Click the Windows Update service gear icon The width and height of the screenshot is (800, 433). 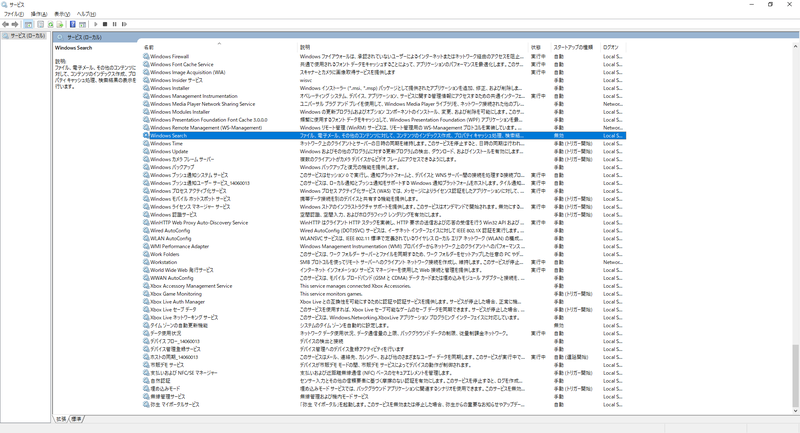point(146,151)
